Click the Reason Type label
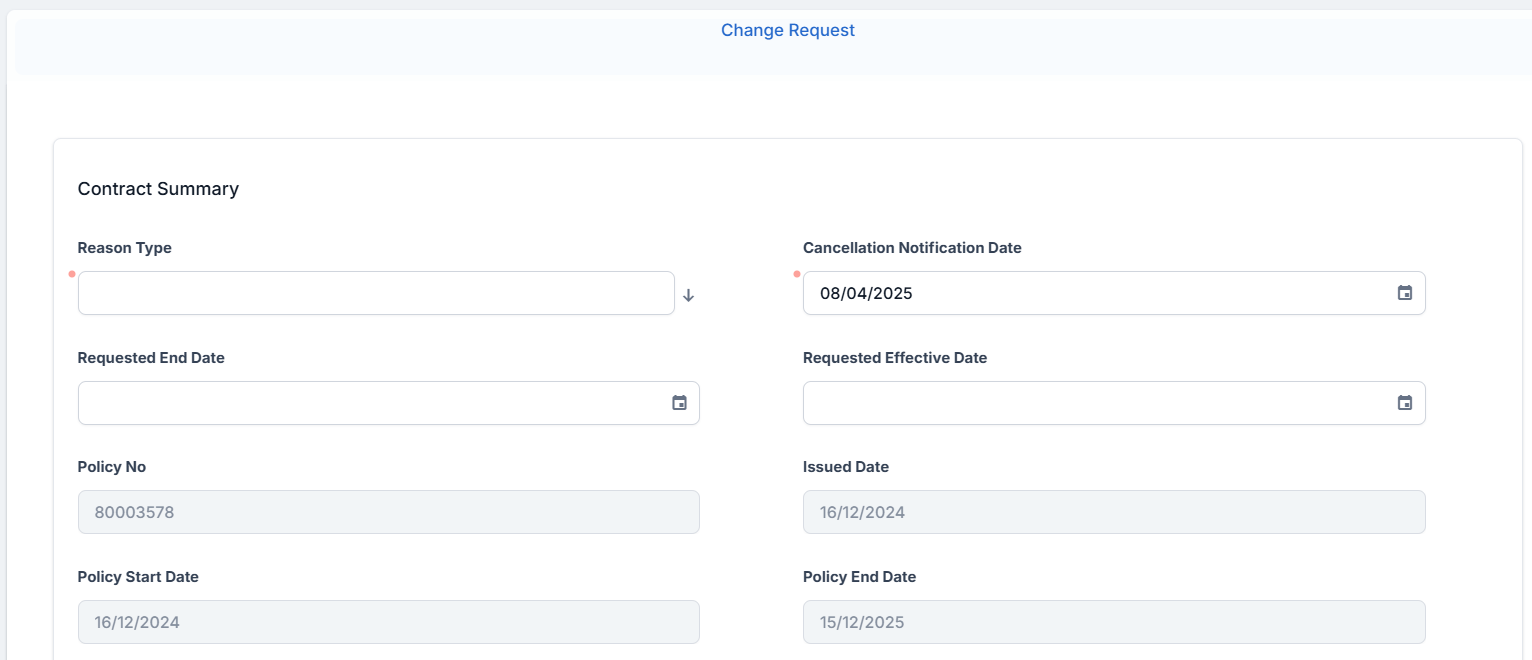The height and width of the screenshot is (660, 1532). (x=124, y=248)
